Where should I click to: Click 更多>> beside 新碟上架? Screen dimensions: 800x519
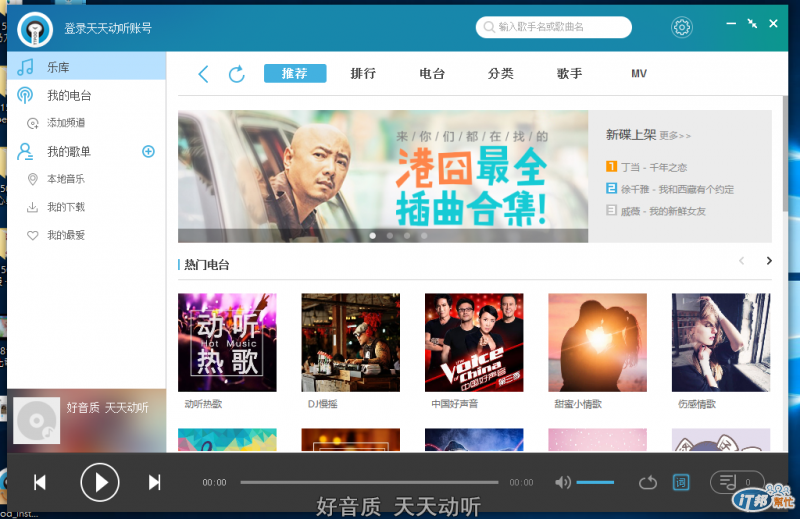point(675,136)
